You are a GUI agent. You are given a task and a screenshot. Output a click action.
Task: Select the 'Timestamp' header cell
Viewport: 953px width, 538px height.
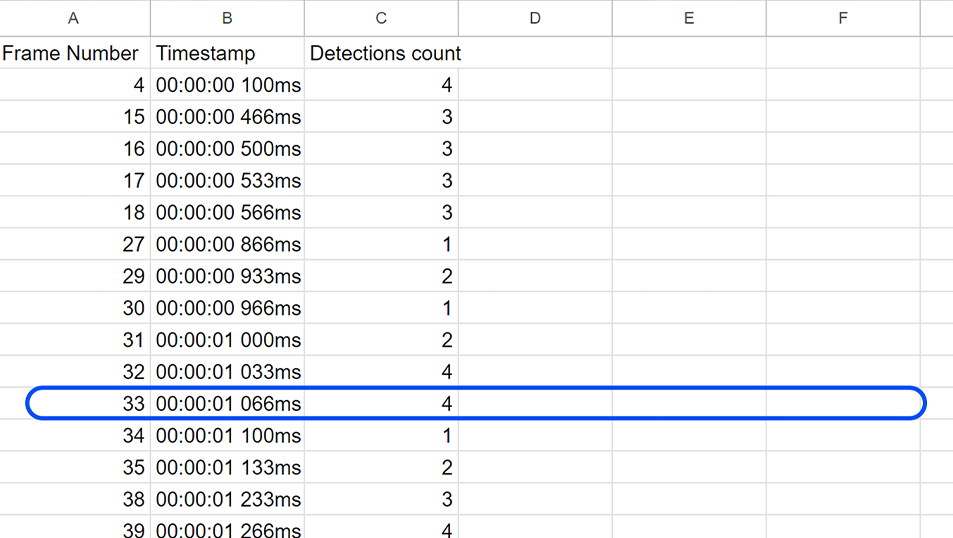tap(227, 53)
